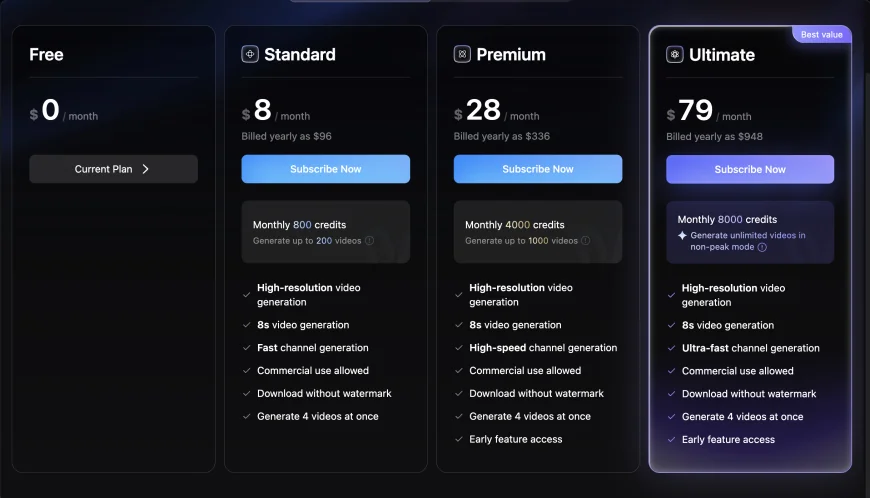The height and width of the screenshot is (498, 870).
Task: Click Ultimate's Ultra-fast channel generation checkmark
Action: tap(671, 348)
